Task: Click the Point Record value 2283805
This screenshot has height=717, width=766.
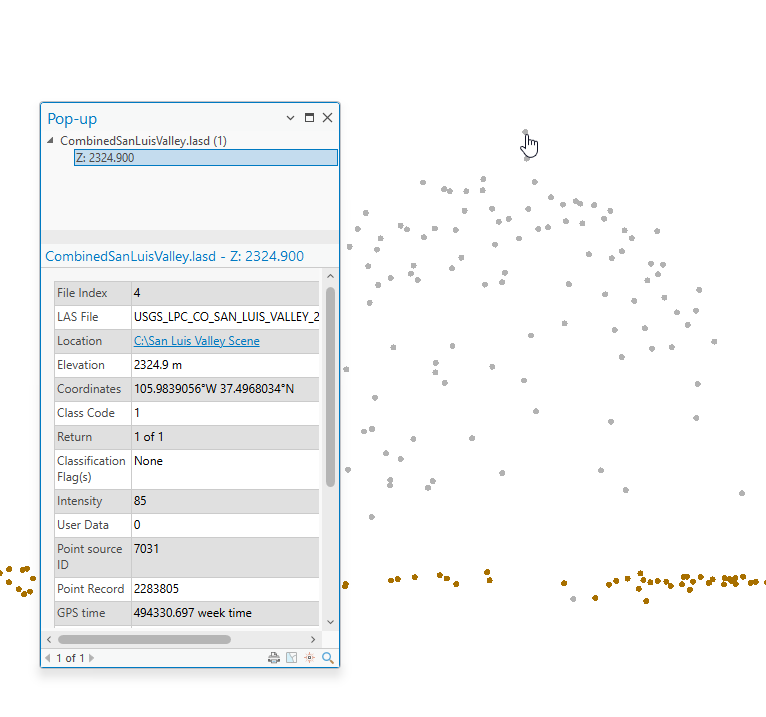Action: tap(156, 589)
